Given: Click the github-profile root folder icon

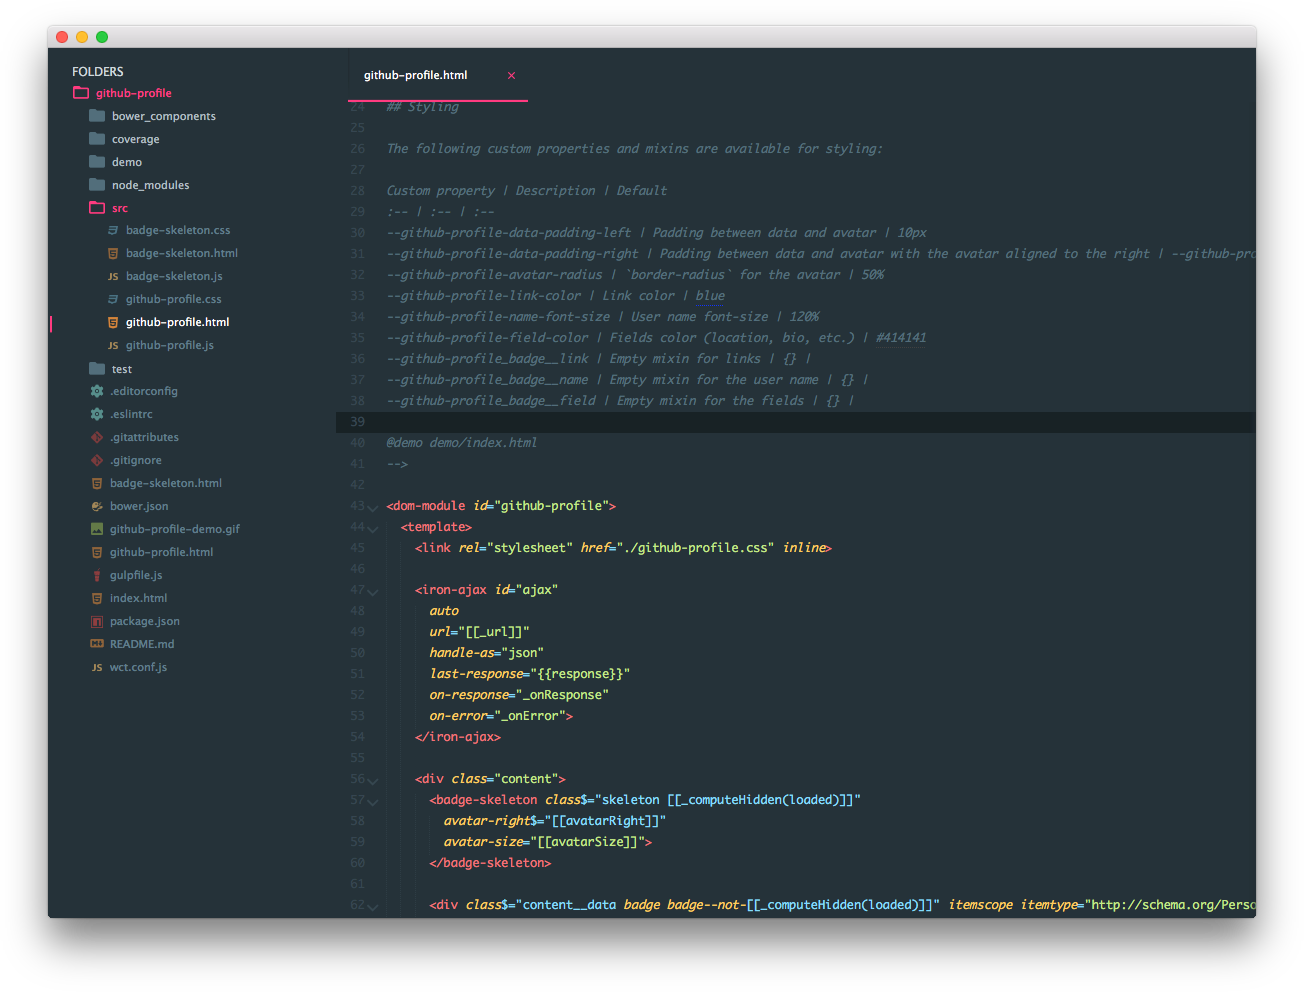Looking at the screenshot, I should point(81,93).
